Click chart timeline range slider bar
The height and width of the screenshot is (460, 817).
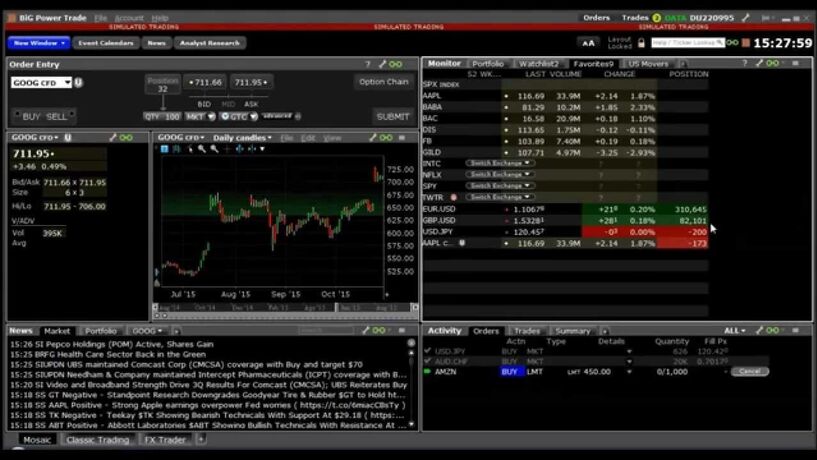click(x=286, y=307)
